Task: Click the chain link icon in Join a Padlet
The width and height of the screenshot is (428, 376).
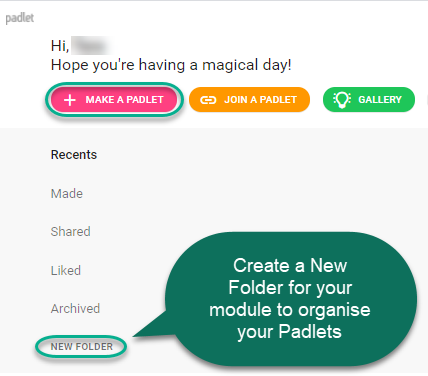Action: [208, 100]
